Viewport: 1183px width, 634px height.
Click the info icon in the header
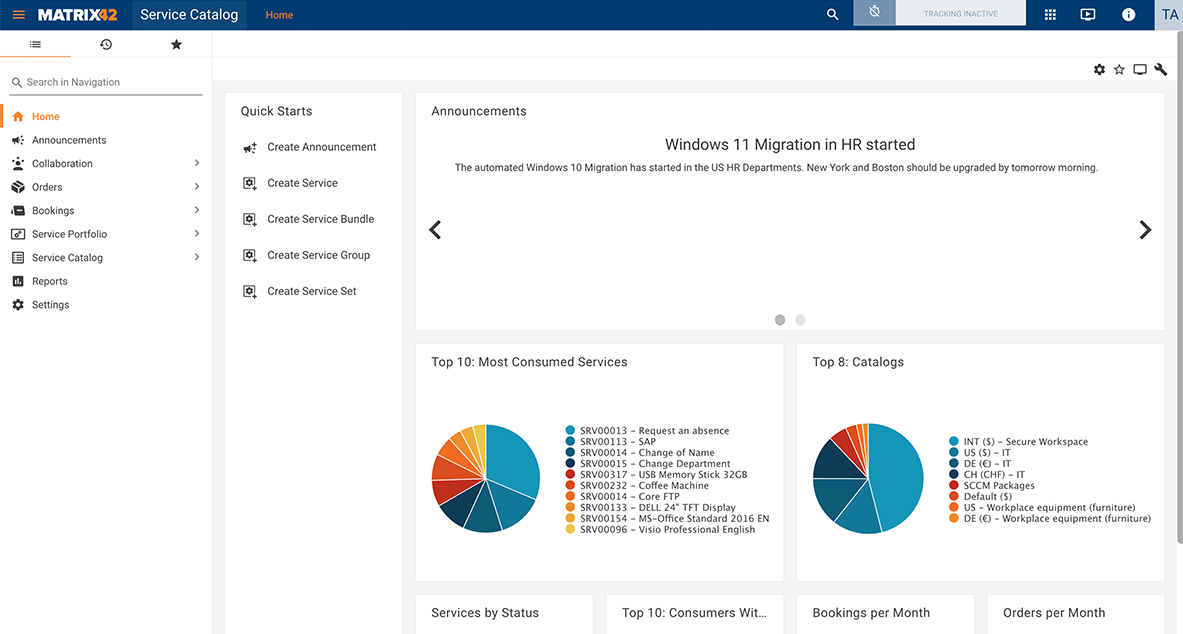click(1128, 15)
